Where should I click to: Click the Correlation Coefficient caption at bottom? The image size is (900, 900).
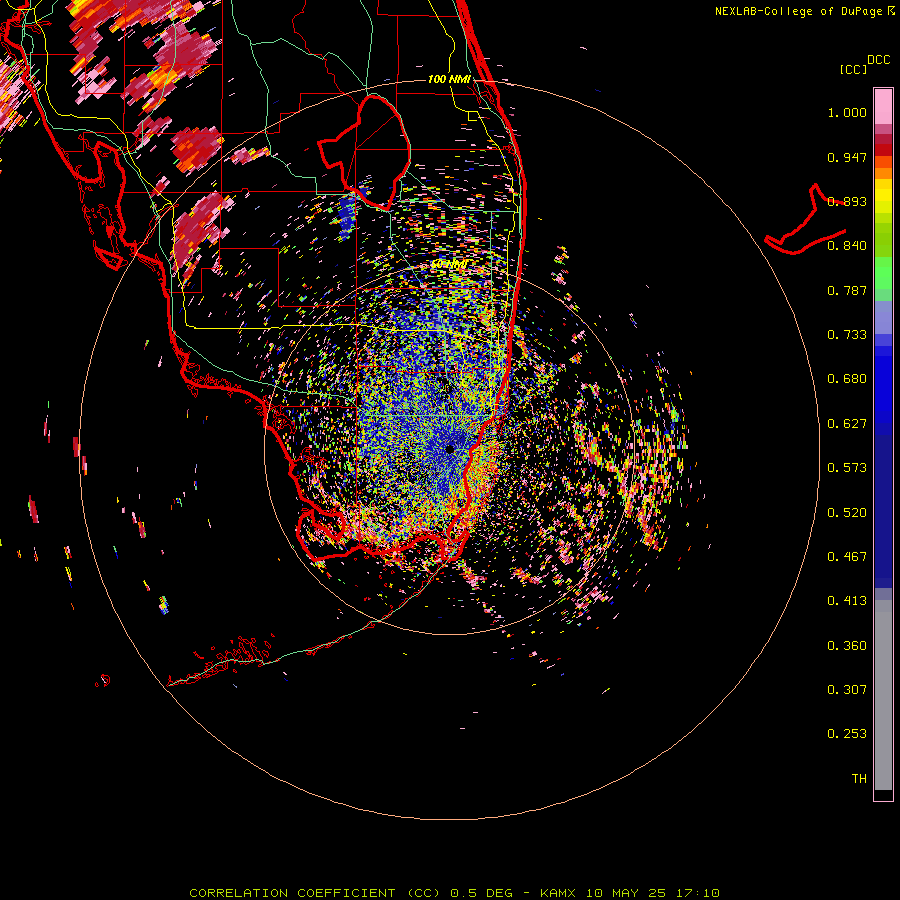pos(454,893)
